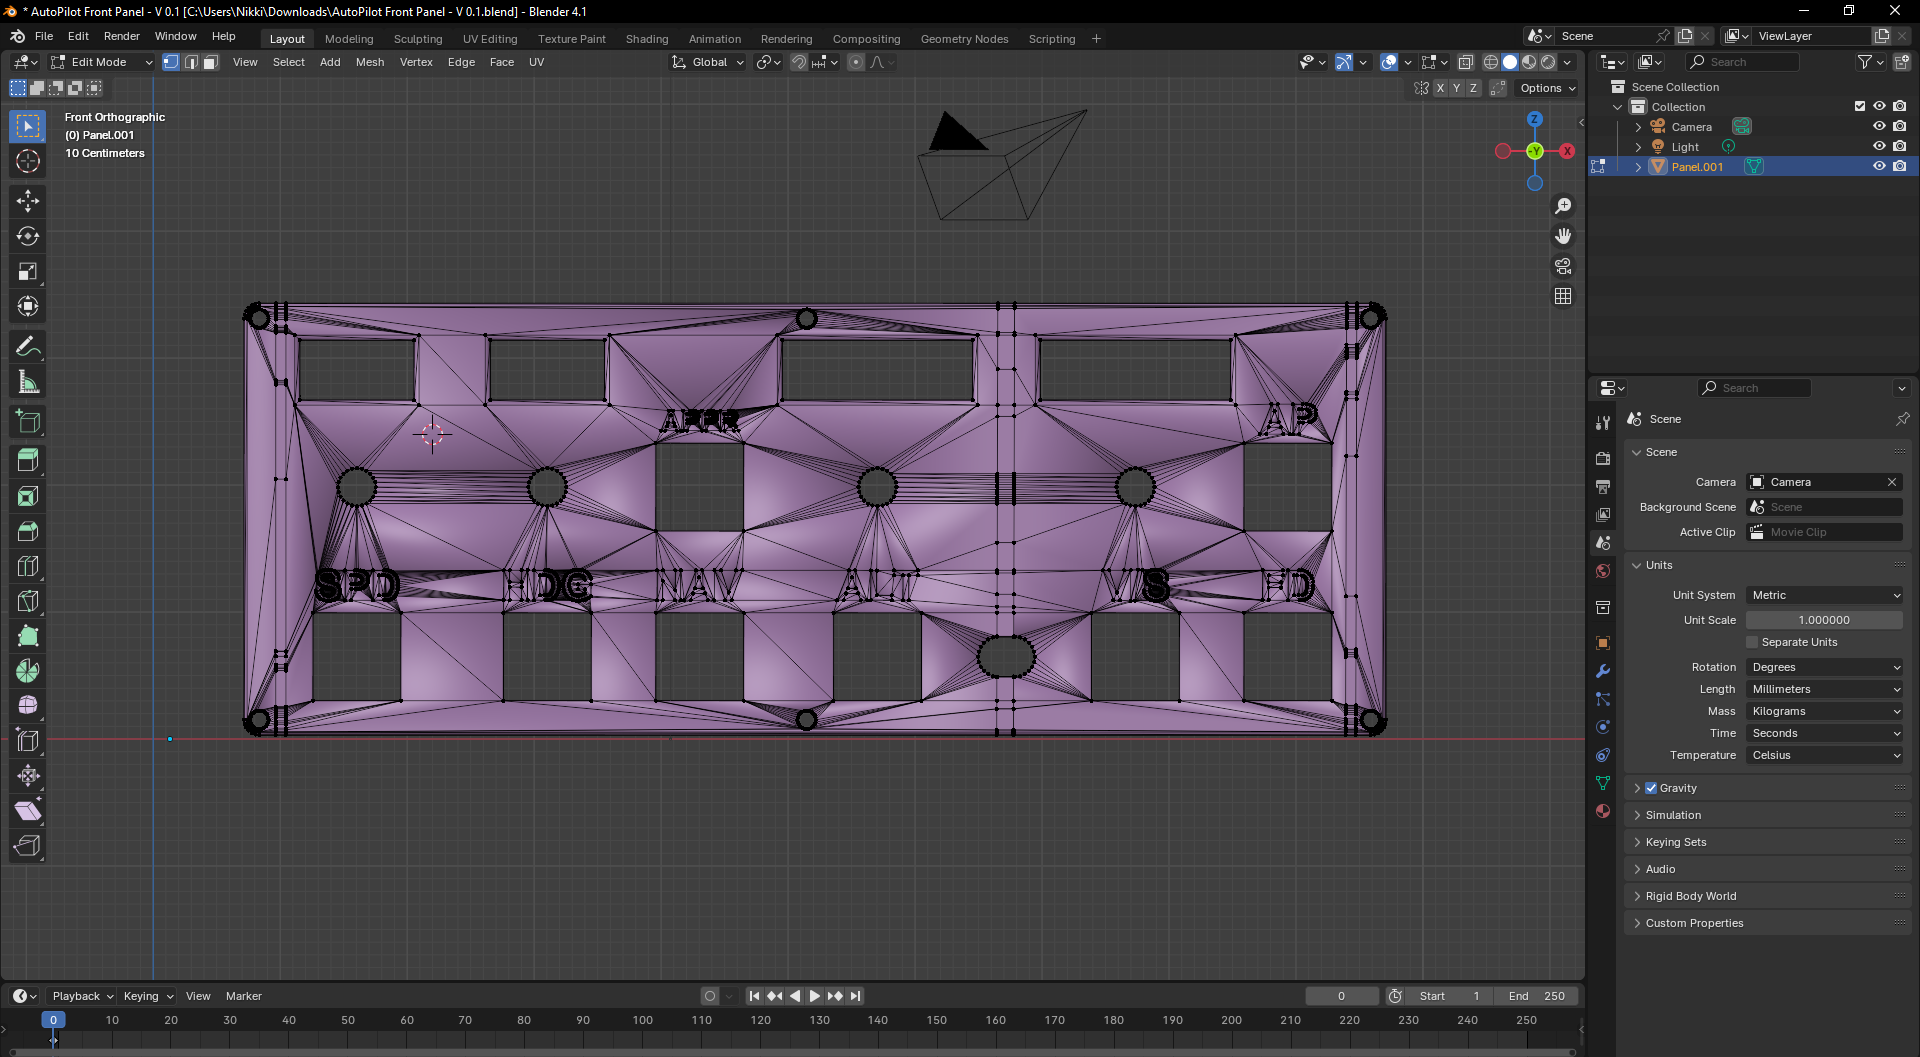Viewport: 1920px width, 1057px height.
Task: Open the Tool properties tab
Action: point(1603,423)
